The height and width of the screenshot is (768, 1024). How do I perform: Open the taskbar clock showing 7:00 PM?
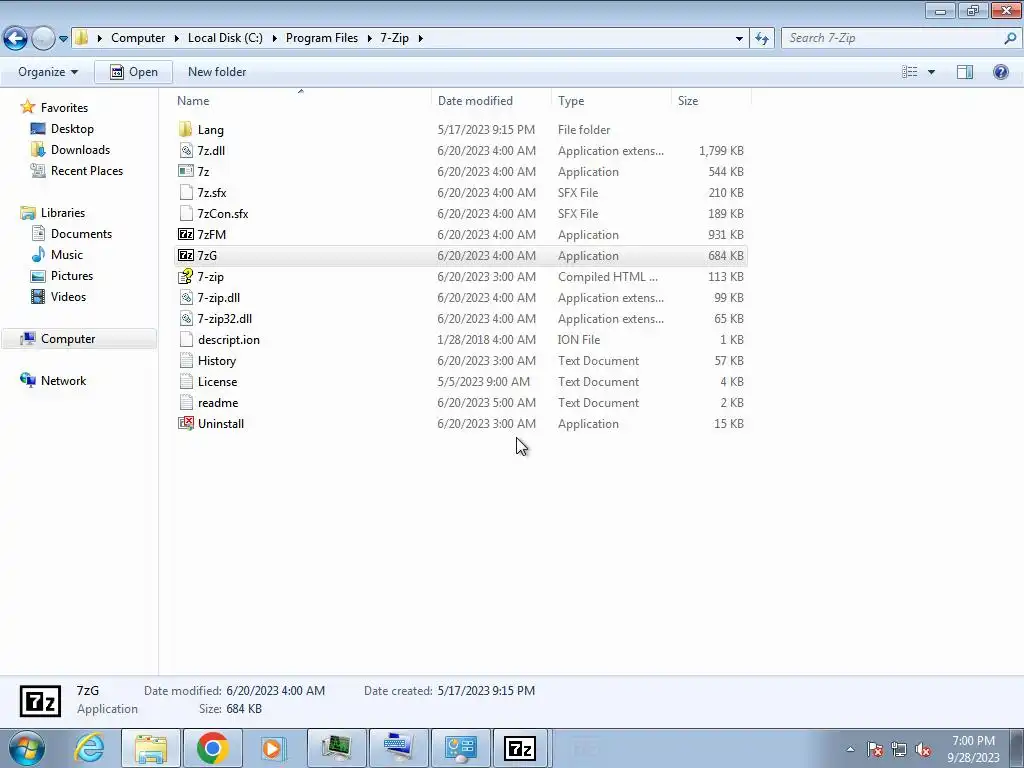[x=973, y=749]
